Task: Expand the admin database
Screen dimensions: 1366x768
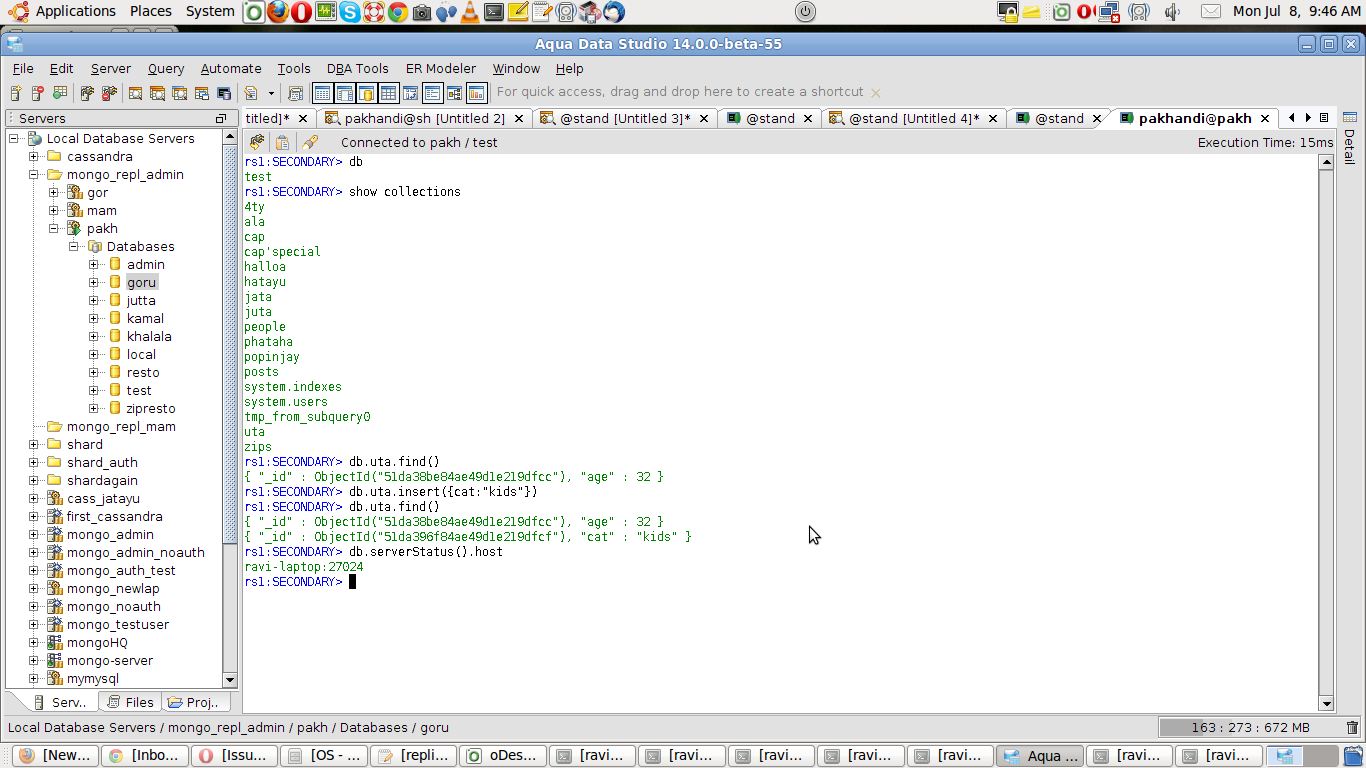Action: pyautogui.click(x=94, y=265)
